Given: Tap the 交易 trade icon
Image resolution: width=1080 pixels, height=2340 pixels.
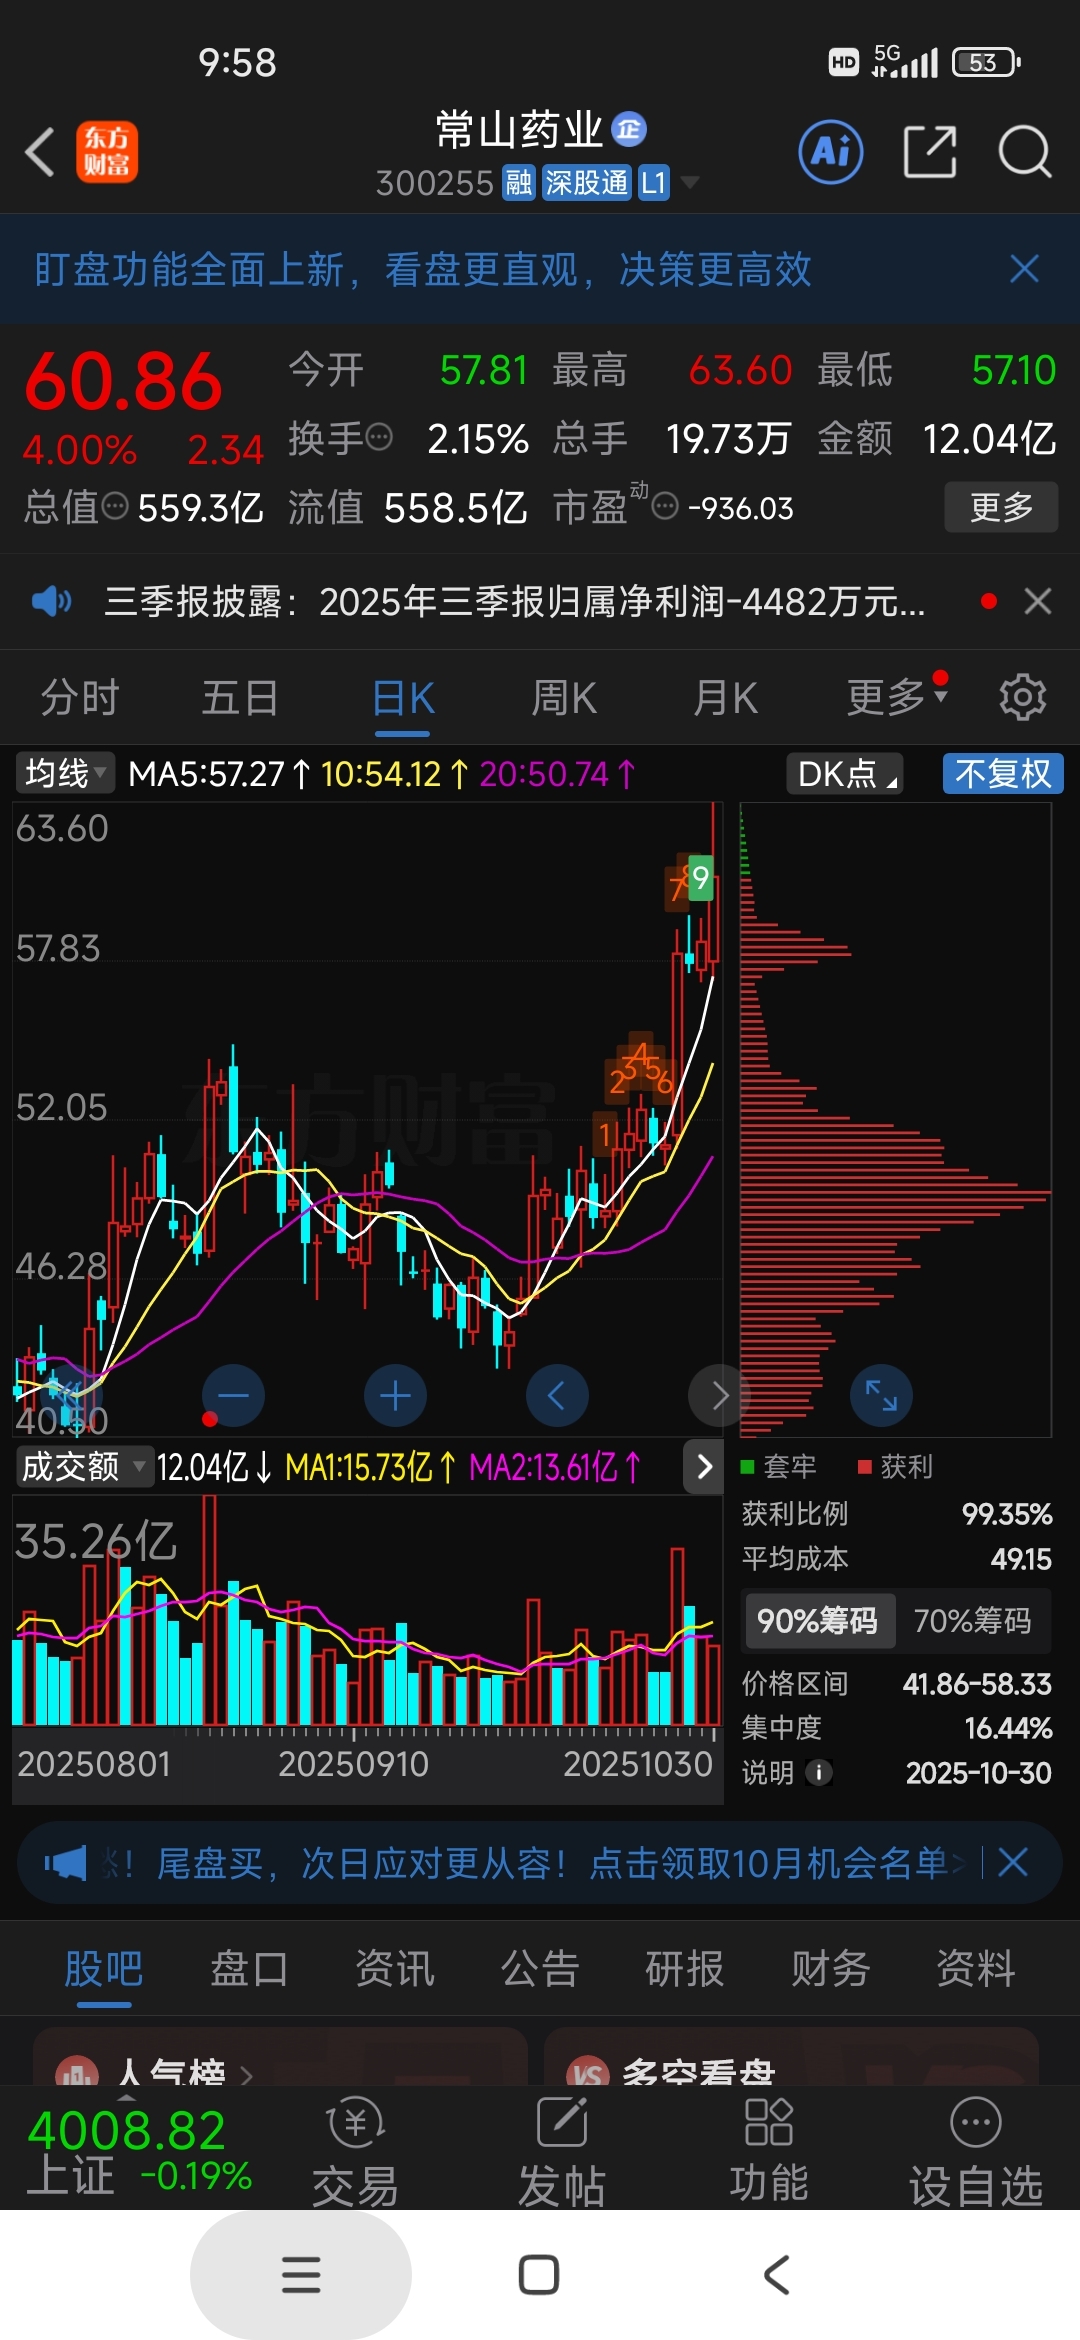Looking at the screenshot, I should click(356, 2150).
